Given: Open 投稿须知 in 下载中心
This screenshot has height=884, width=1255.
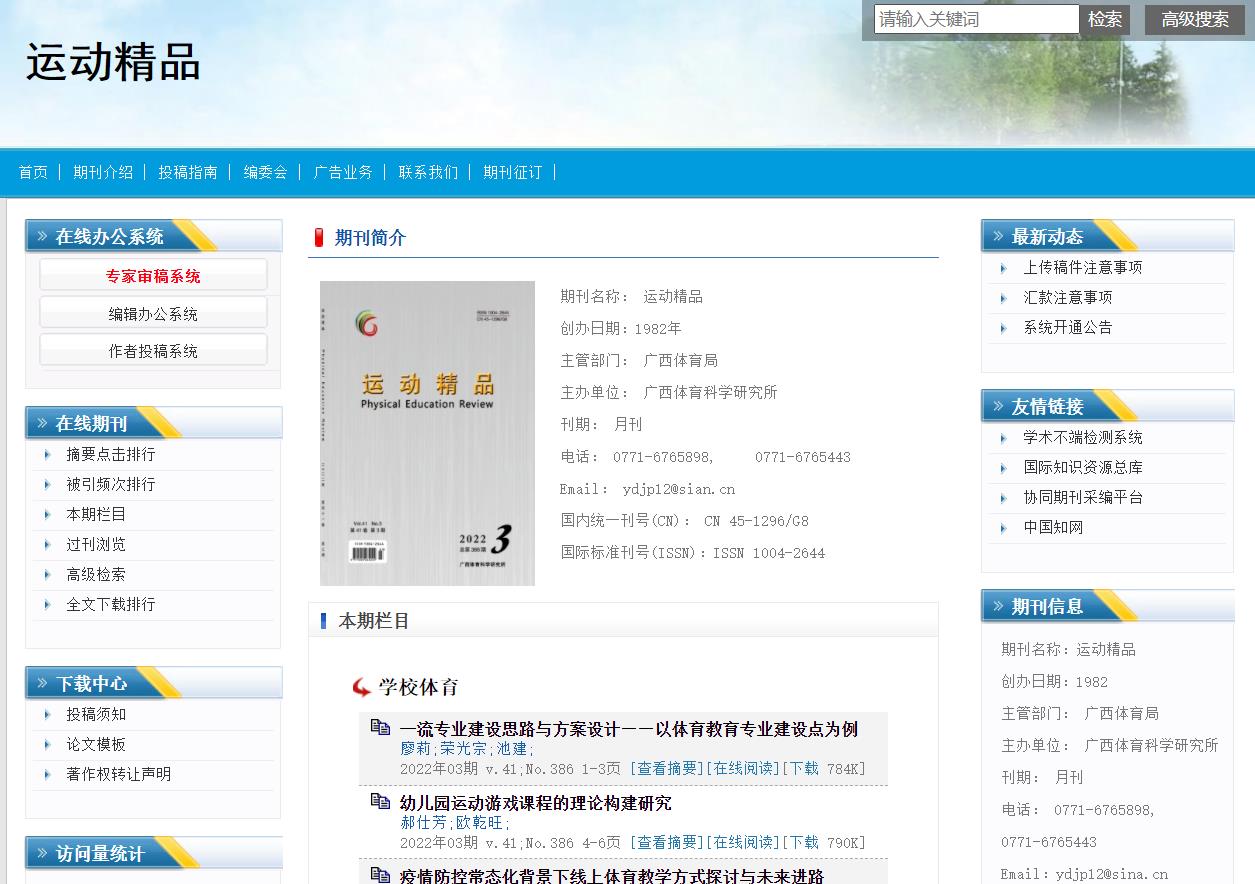Looking at the screenshot, I should pos(96,714).
